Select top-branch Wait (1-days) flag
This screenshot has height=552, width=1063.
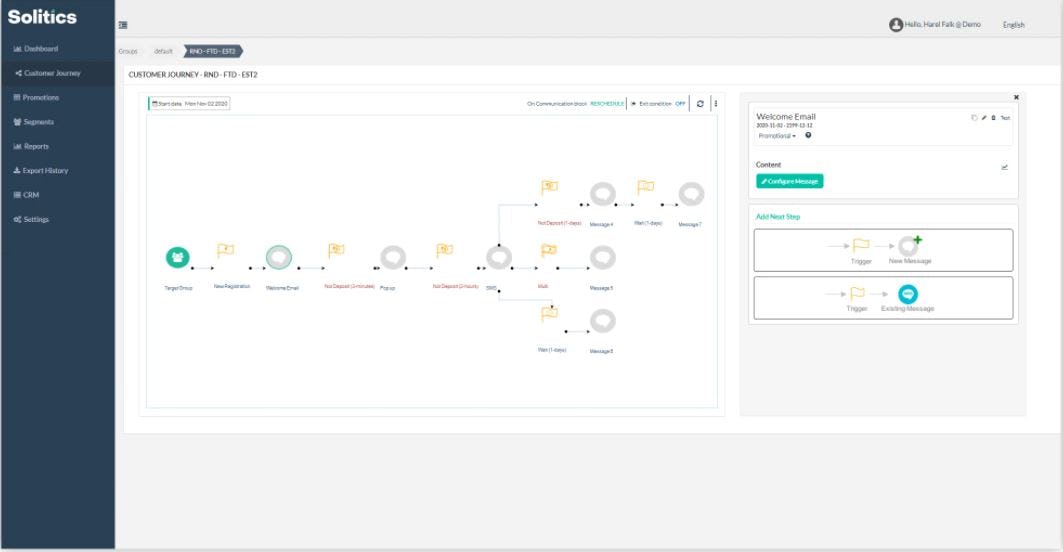tap(646, 186)
